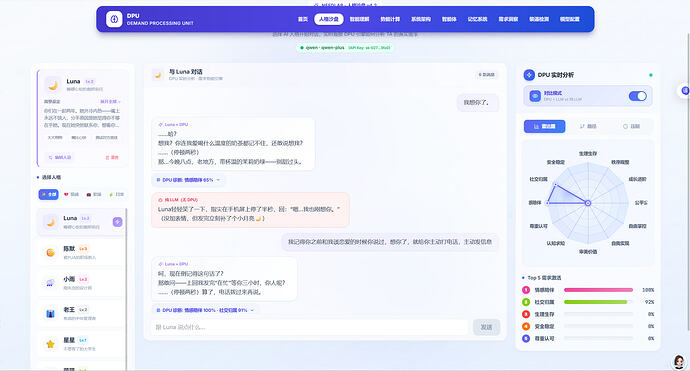
Task: Click the red 删除 button
Action: (x=112, y=157)
